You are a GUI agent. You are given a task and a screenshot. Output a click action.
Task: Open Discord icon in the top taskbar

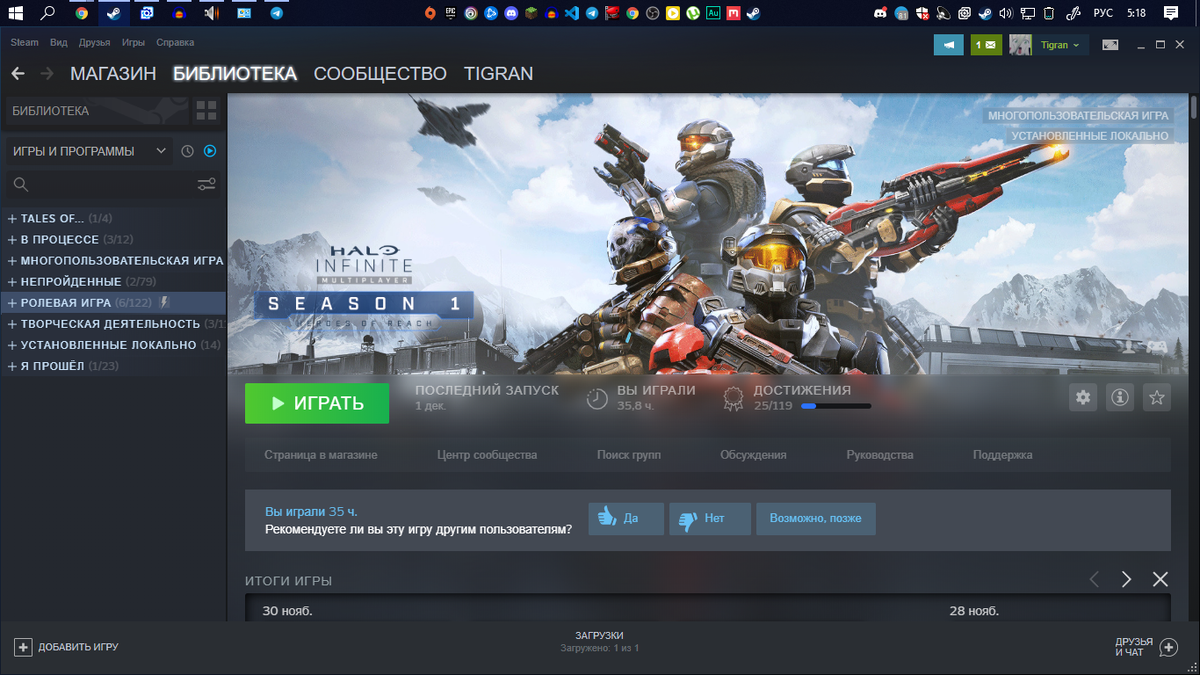pyautogui.click(x=511, y=13)
